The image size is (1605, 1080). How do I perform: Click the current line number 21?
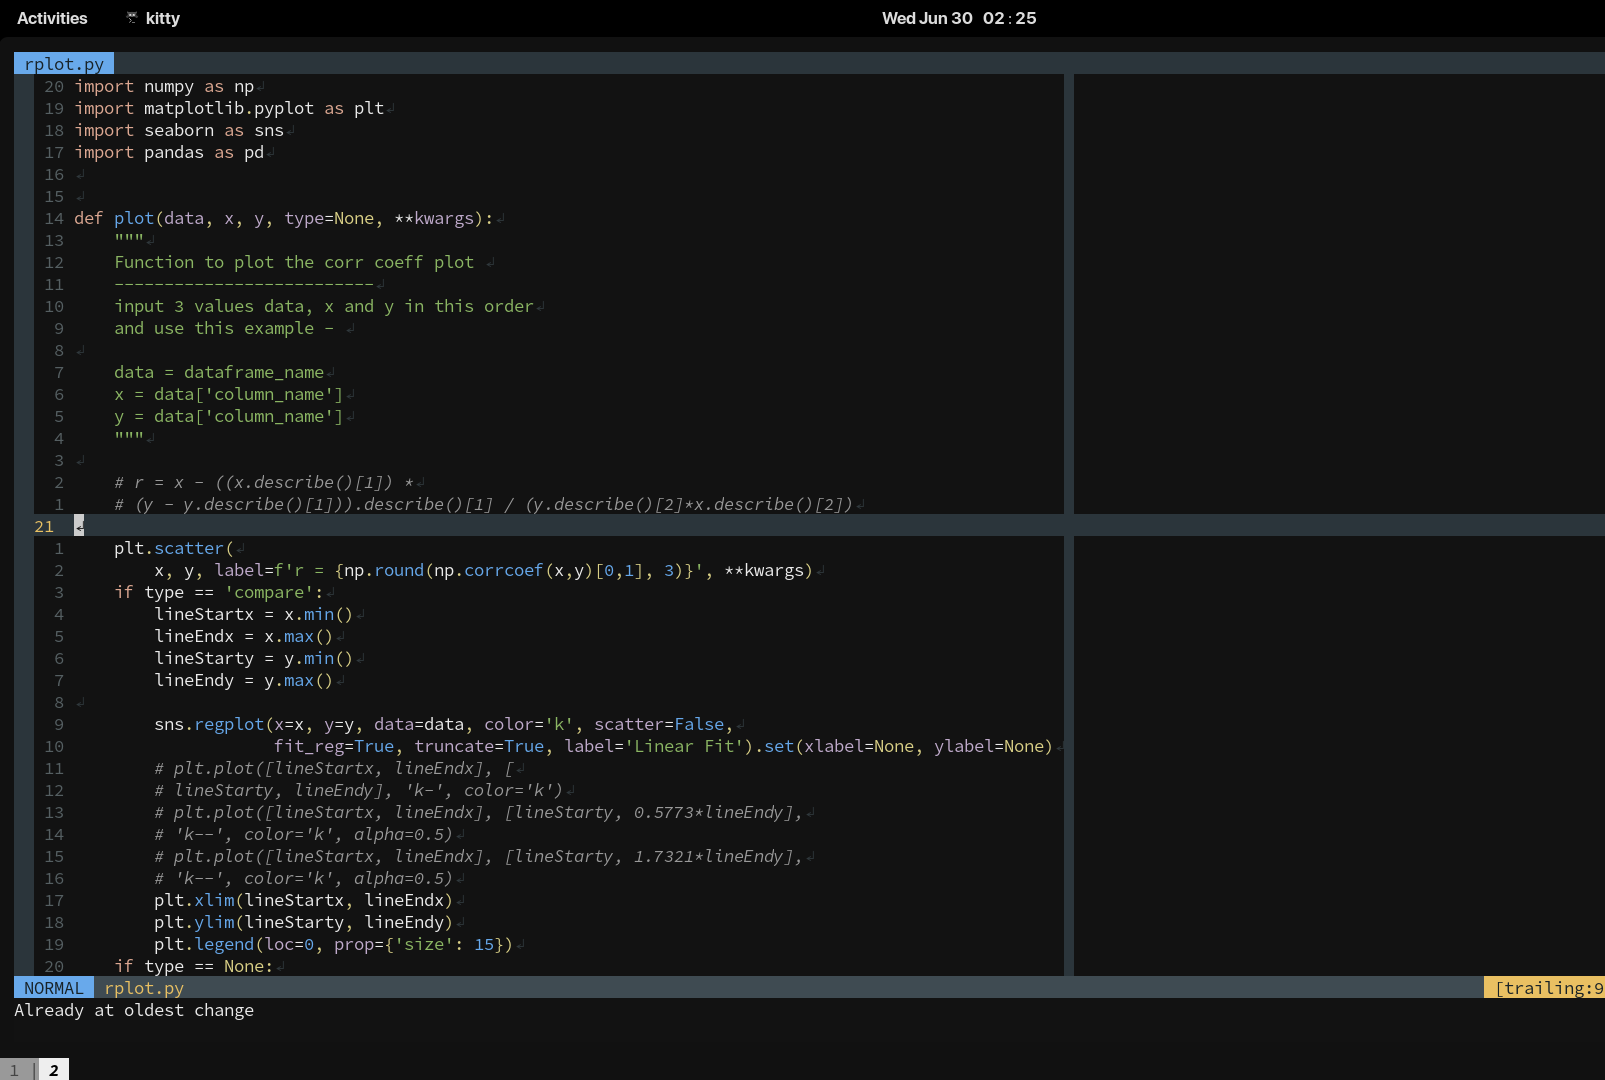(x=44, y=526)
